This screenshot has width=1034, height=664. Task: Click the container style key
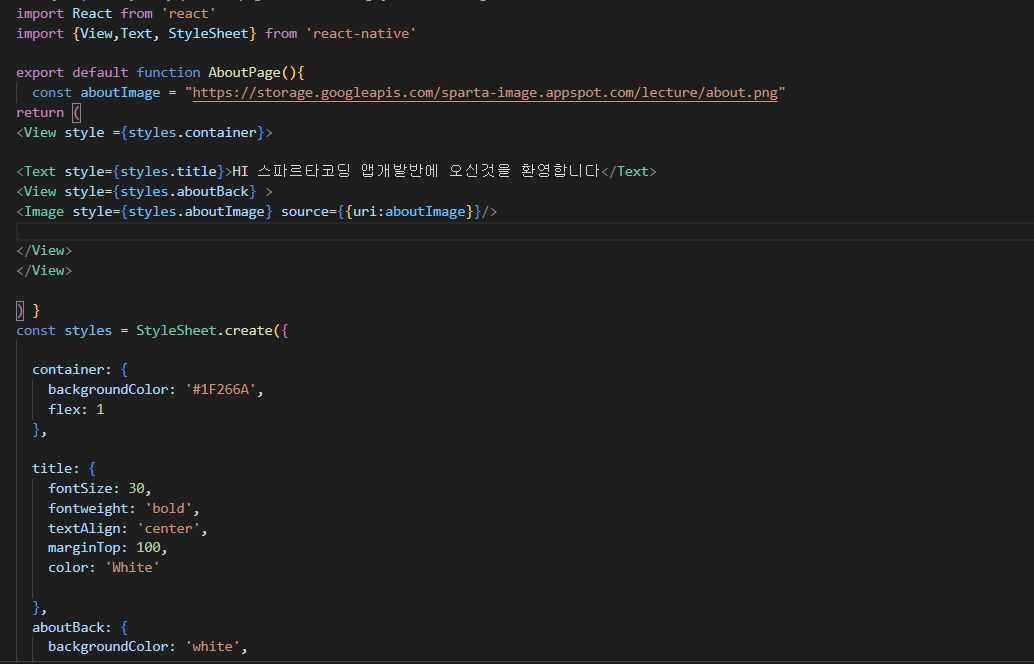pyautogui.click(x=68, y=370)
